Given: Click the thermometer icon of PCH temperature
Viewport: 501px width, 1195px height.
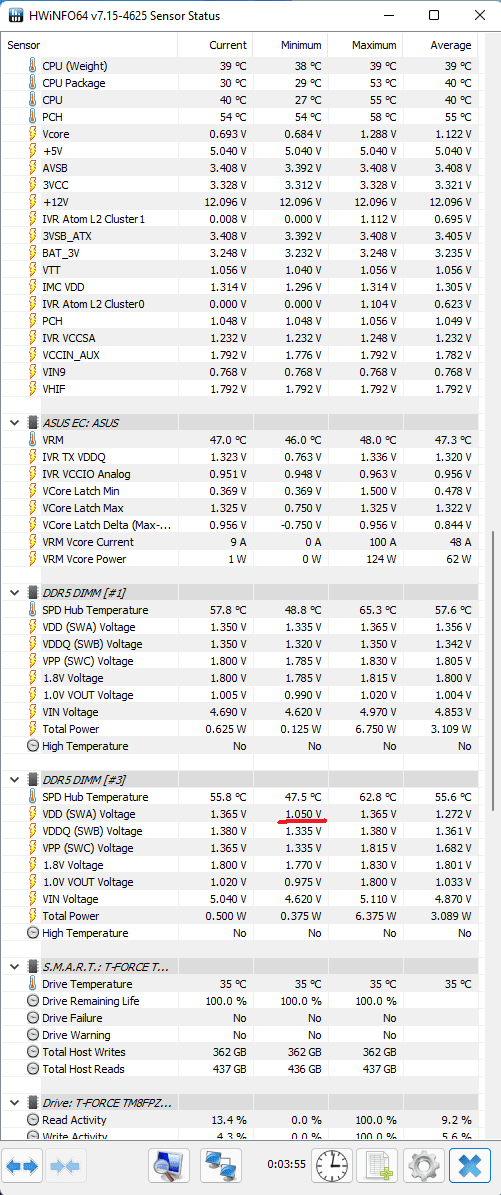Looking at the screenshot, I should point(33,117).
